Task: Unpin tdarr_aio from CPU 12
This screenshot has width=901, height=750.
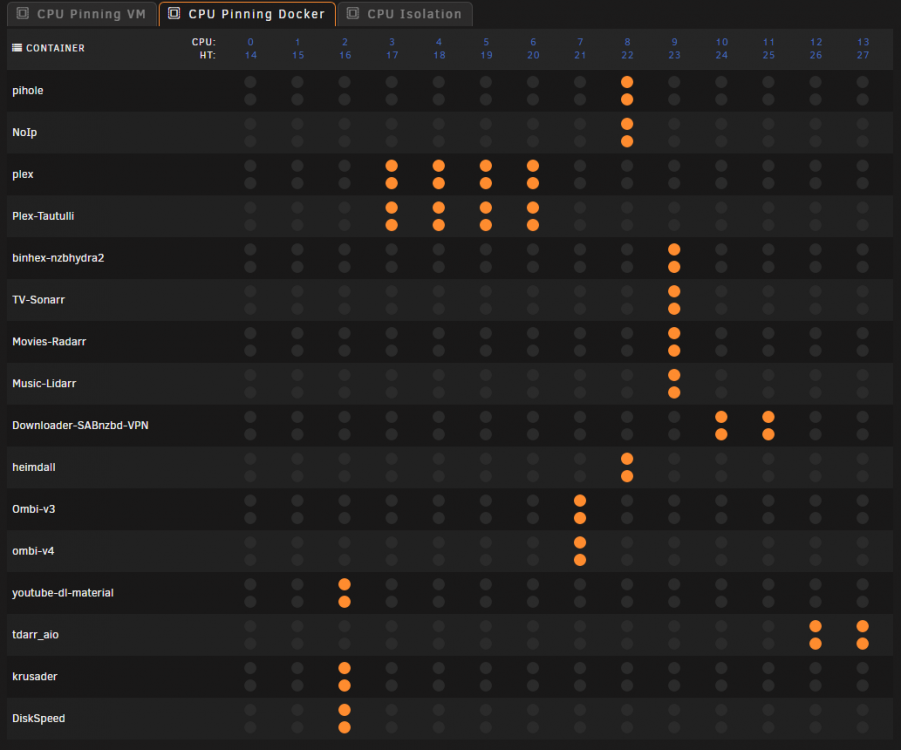Action: tap(815, 626)
